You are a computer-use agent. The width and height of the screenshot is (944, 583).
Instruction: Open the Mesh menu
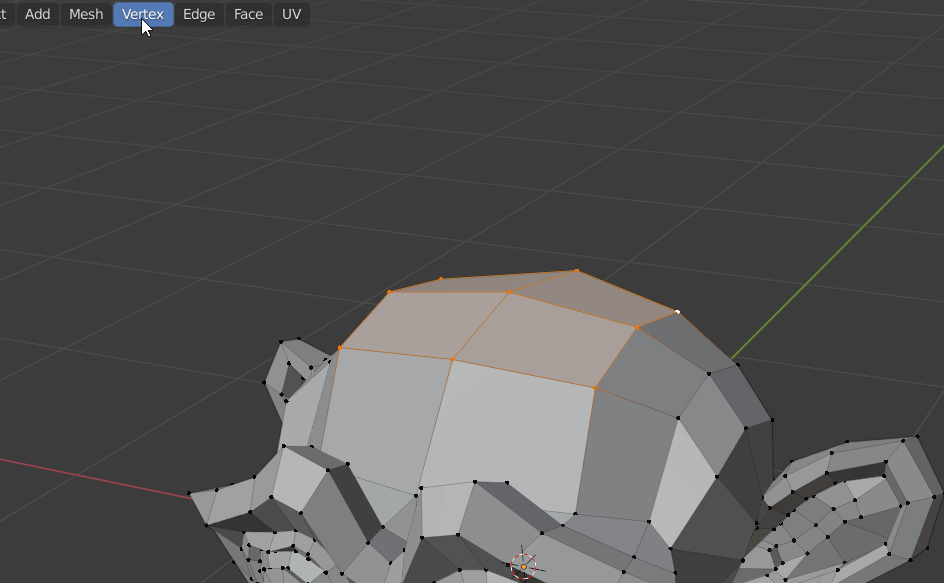point(86,14)
